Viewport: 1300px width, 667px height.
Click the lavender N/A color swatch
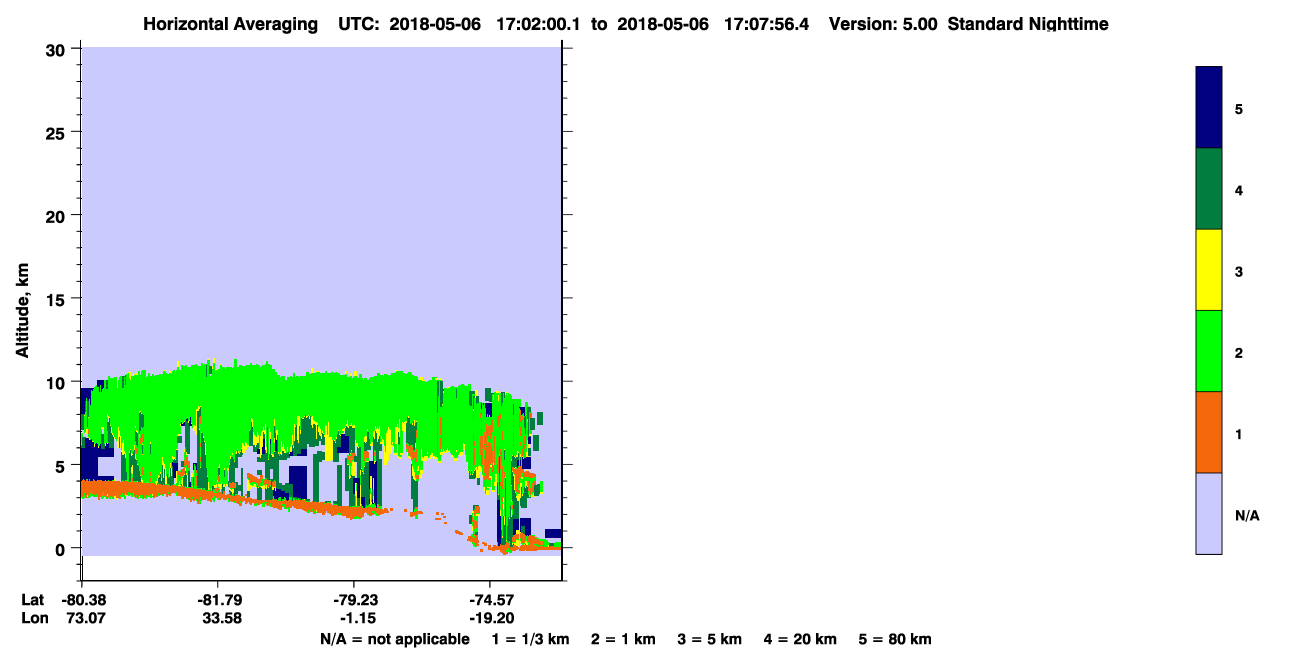pos(1209,513)
